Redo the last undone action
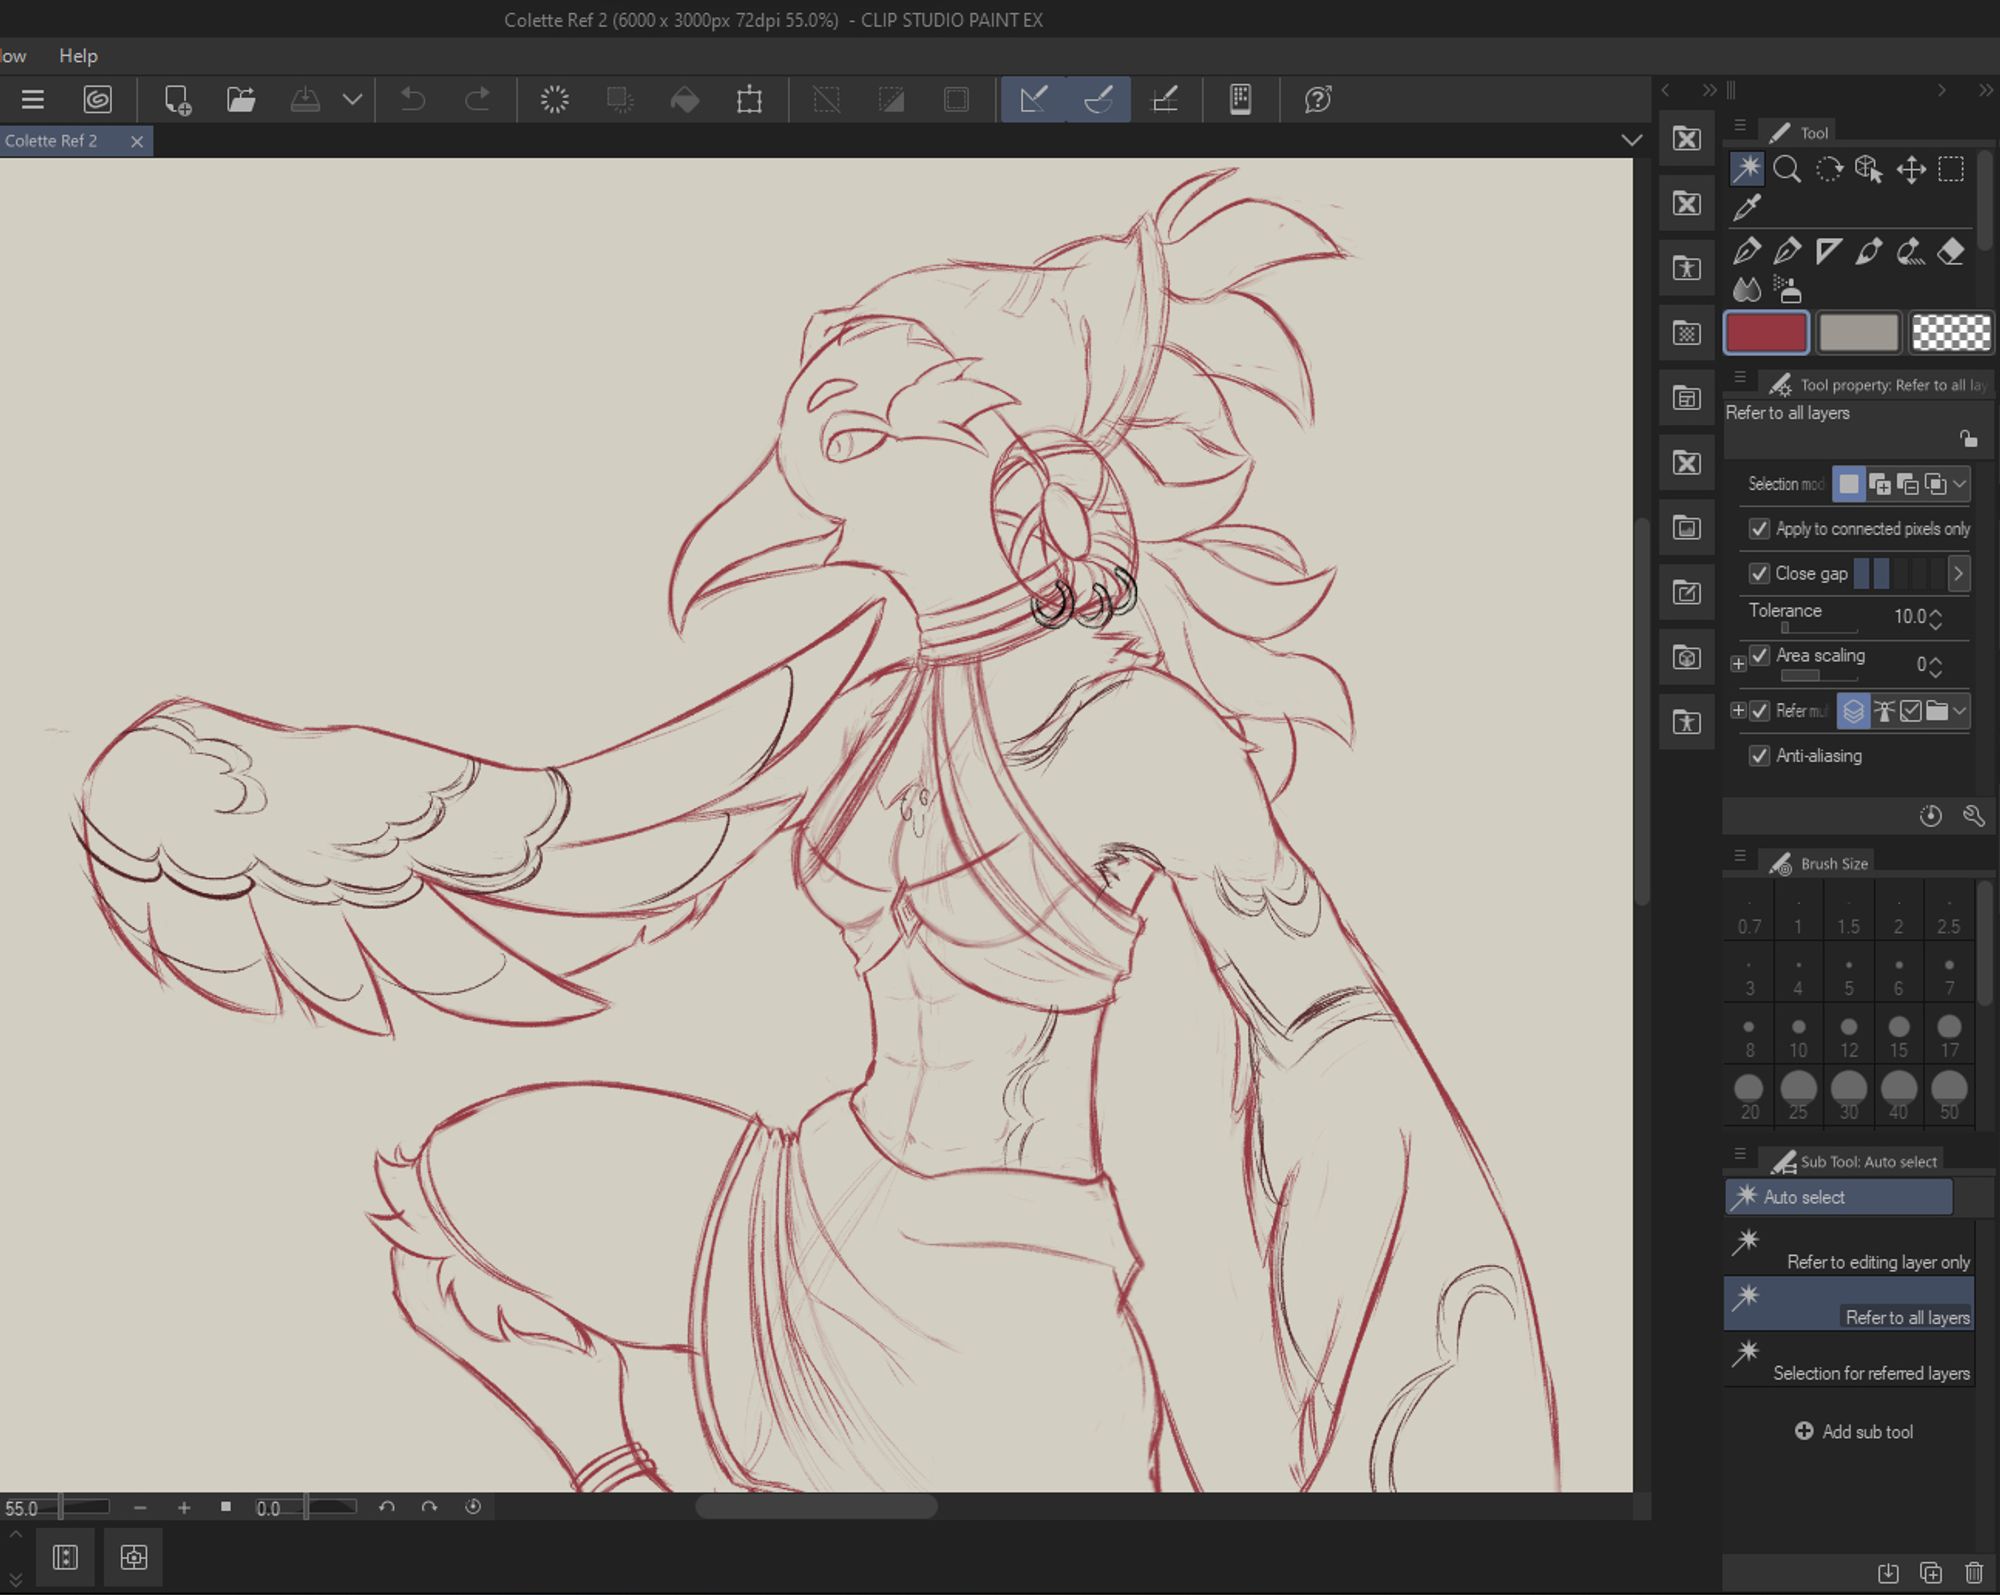 478,99
